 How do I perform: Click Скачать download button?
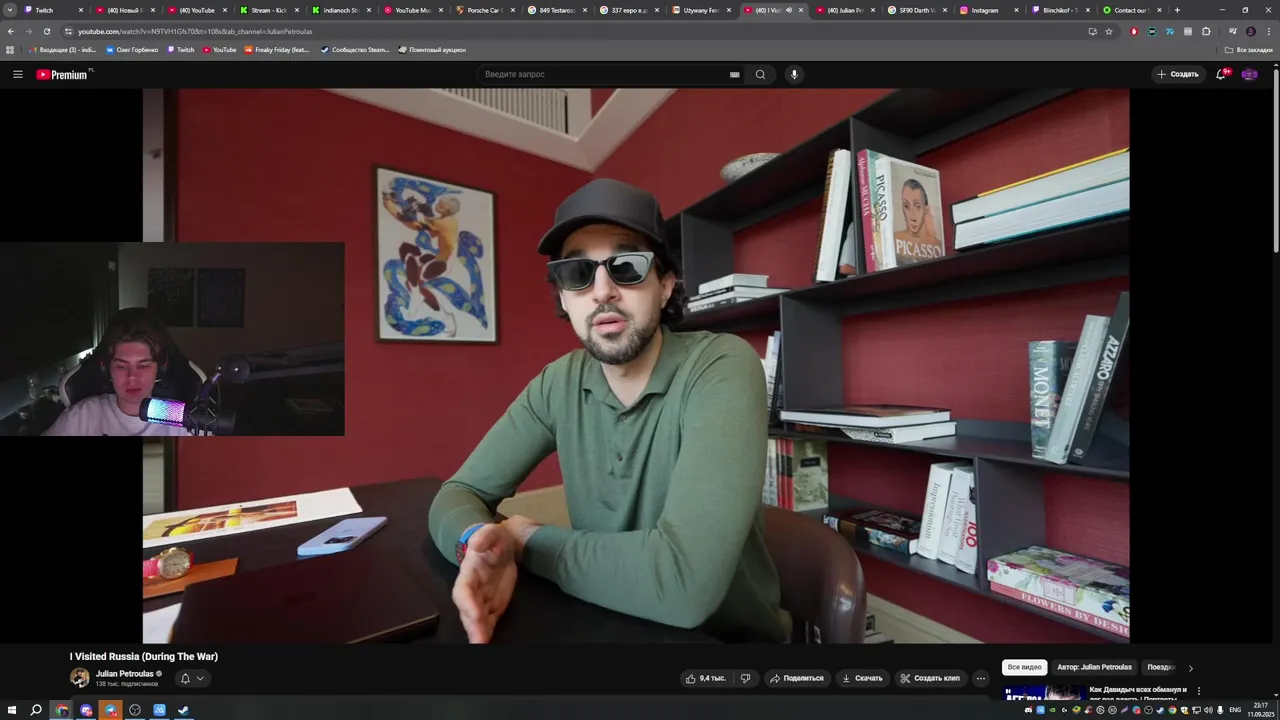pos(862,678)
